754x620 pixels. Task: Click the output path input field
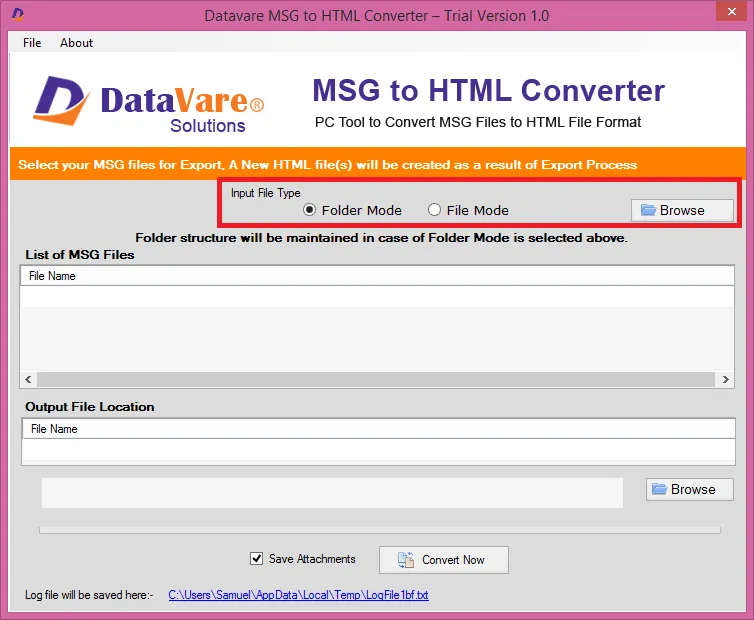pos(332,493)
